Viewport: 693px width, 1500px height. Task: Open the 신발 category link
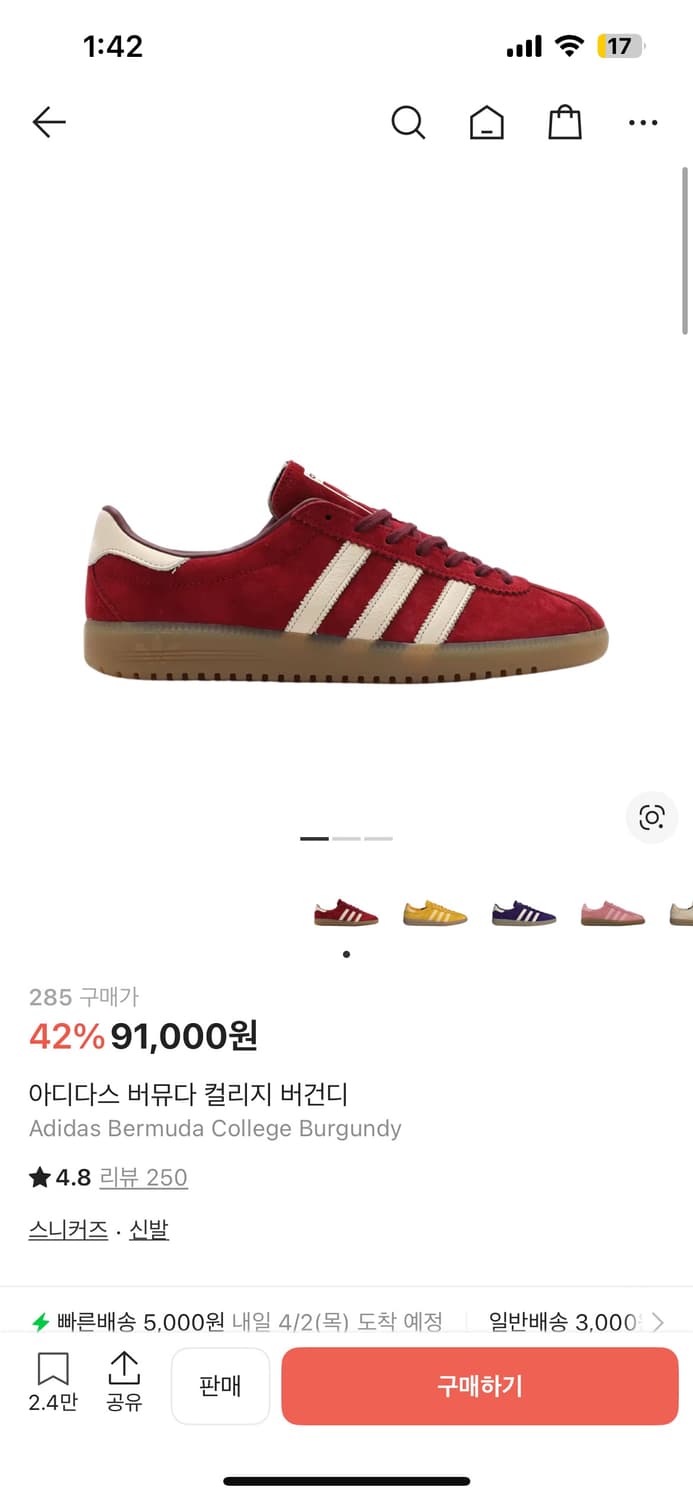tap(149, 1230)
